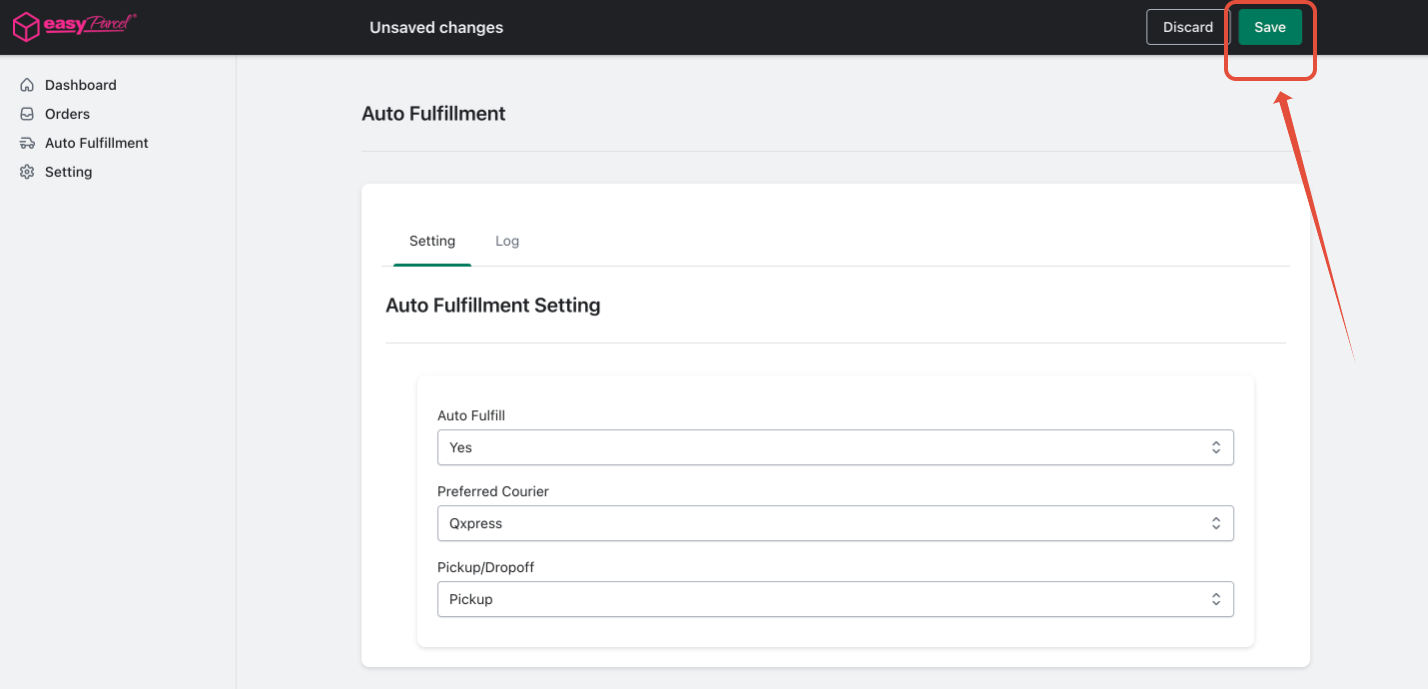Go to Orders in the sidebar
The width and height of the screenshot is (1428, 689).
tap(67, 114)
